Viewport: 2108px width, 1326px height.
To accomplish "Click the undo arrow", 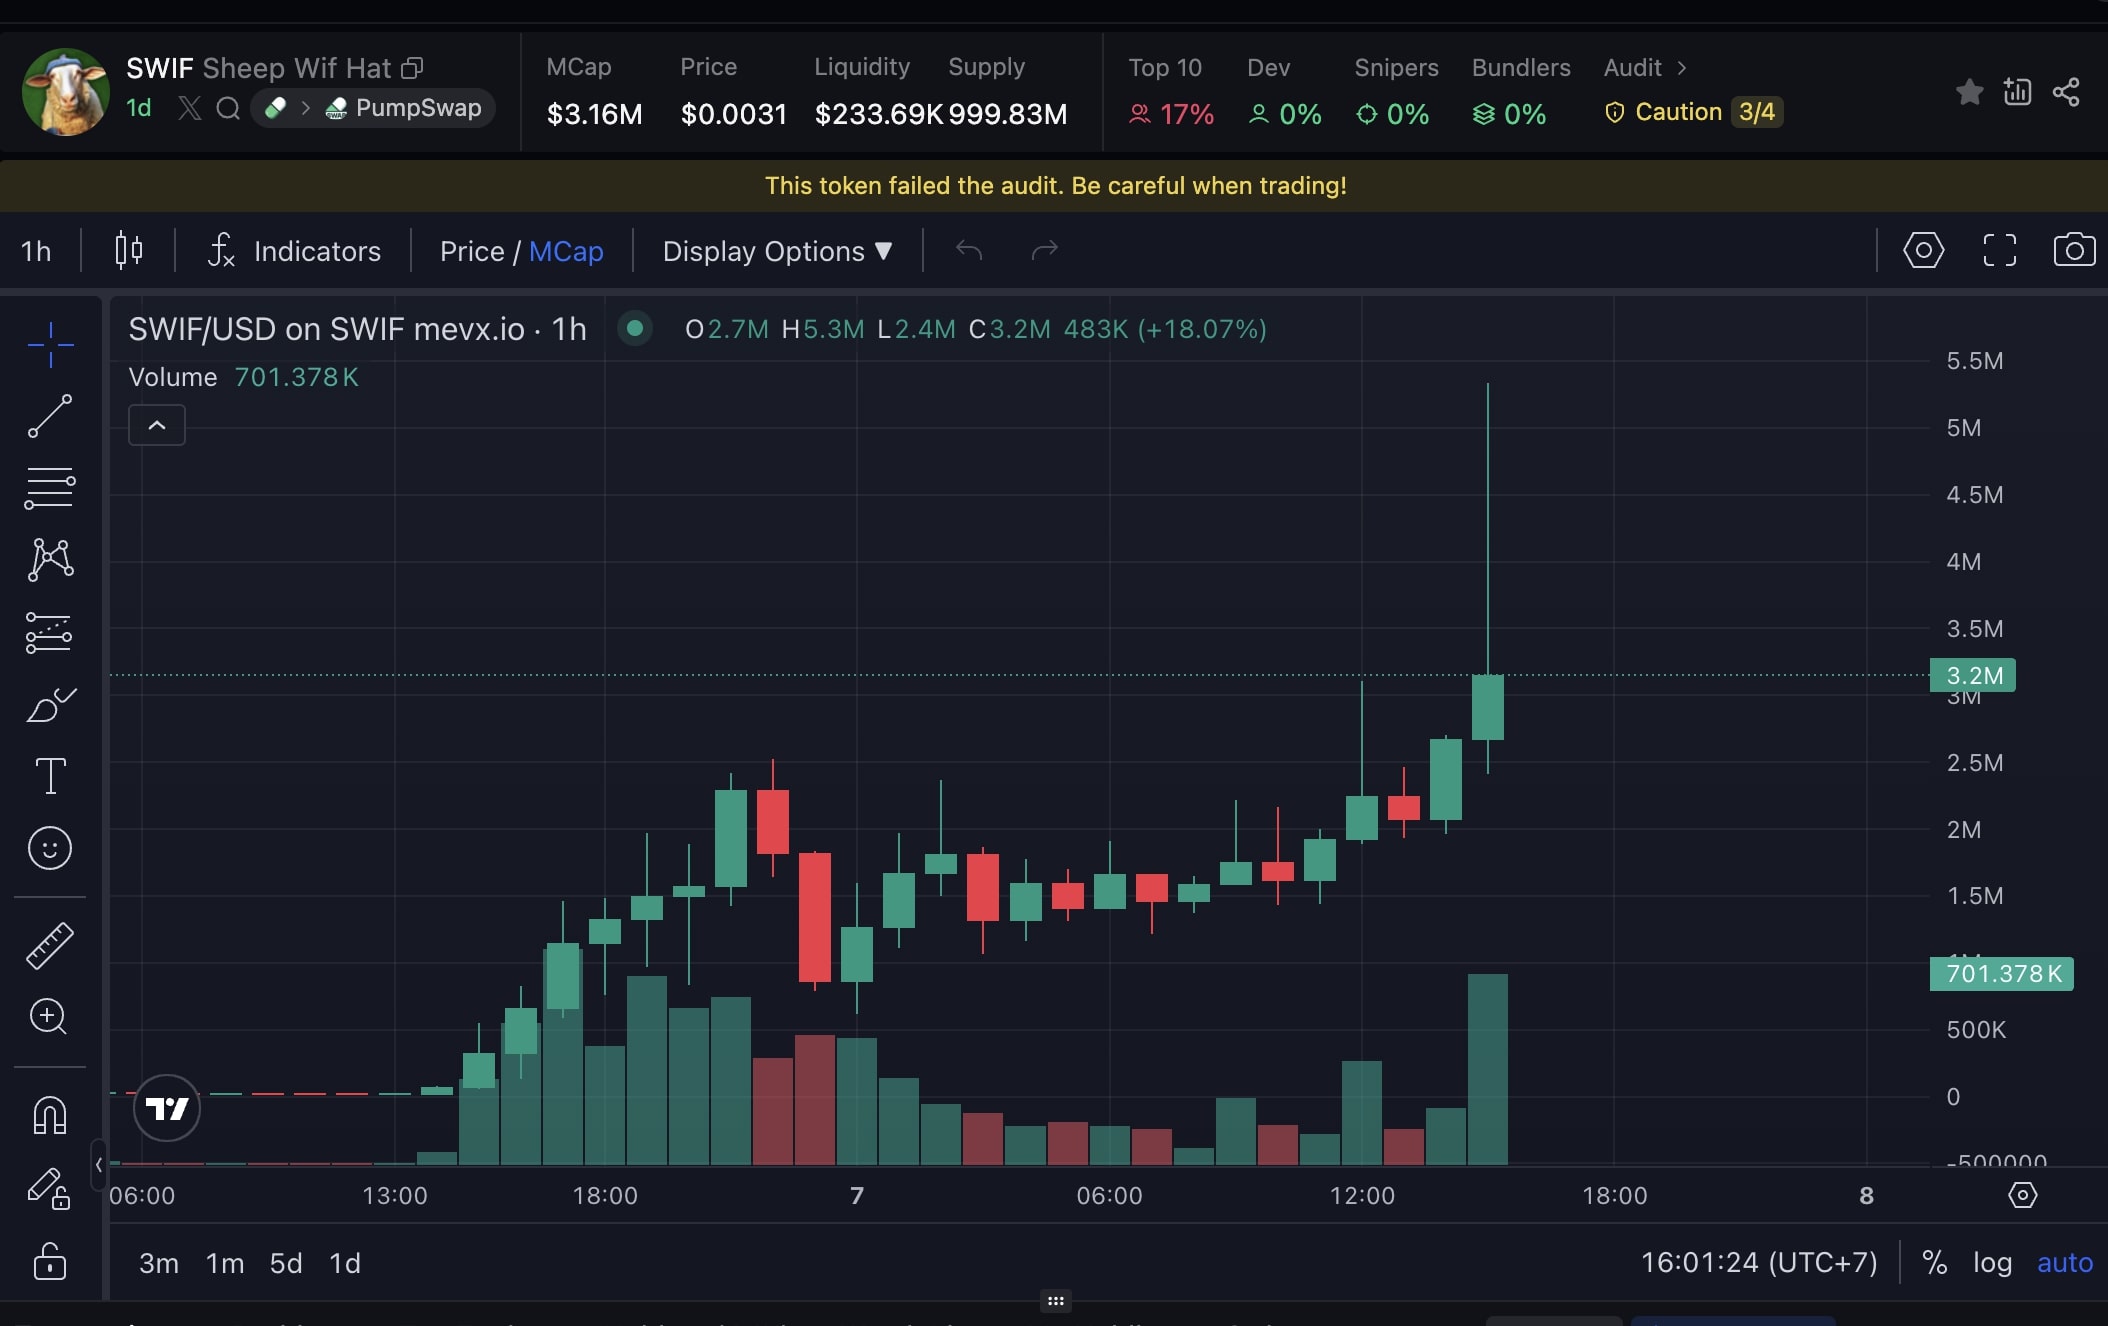I will point(969,249).
